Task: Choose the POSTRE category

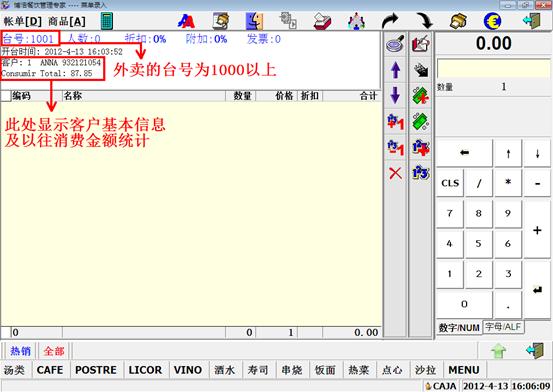Action: 96,370
